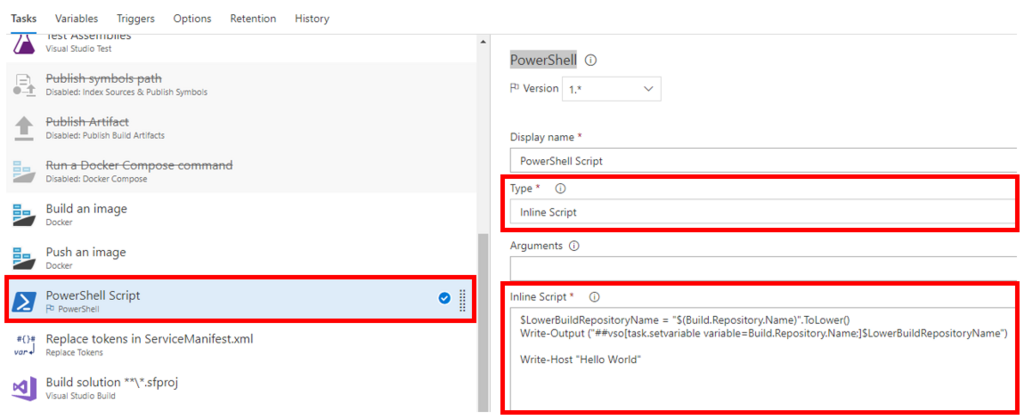Select the Run a Docker Compose command task
Screen dimensions: 1024x420
(x=242, y=171)
